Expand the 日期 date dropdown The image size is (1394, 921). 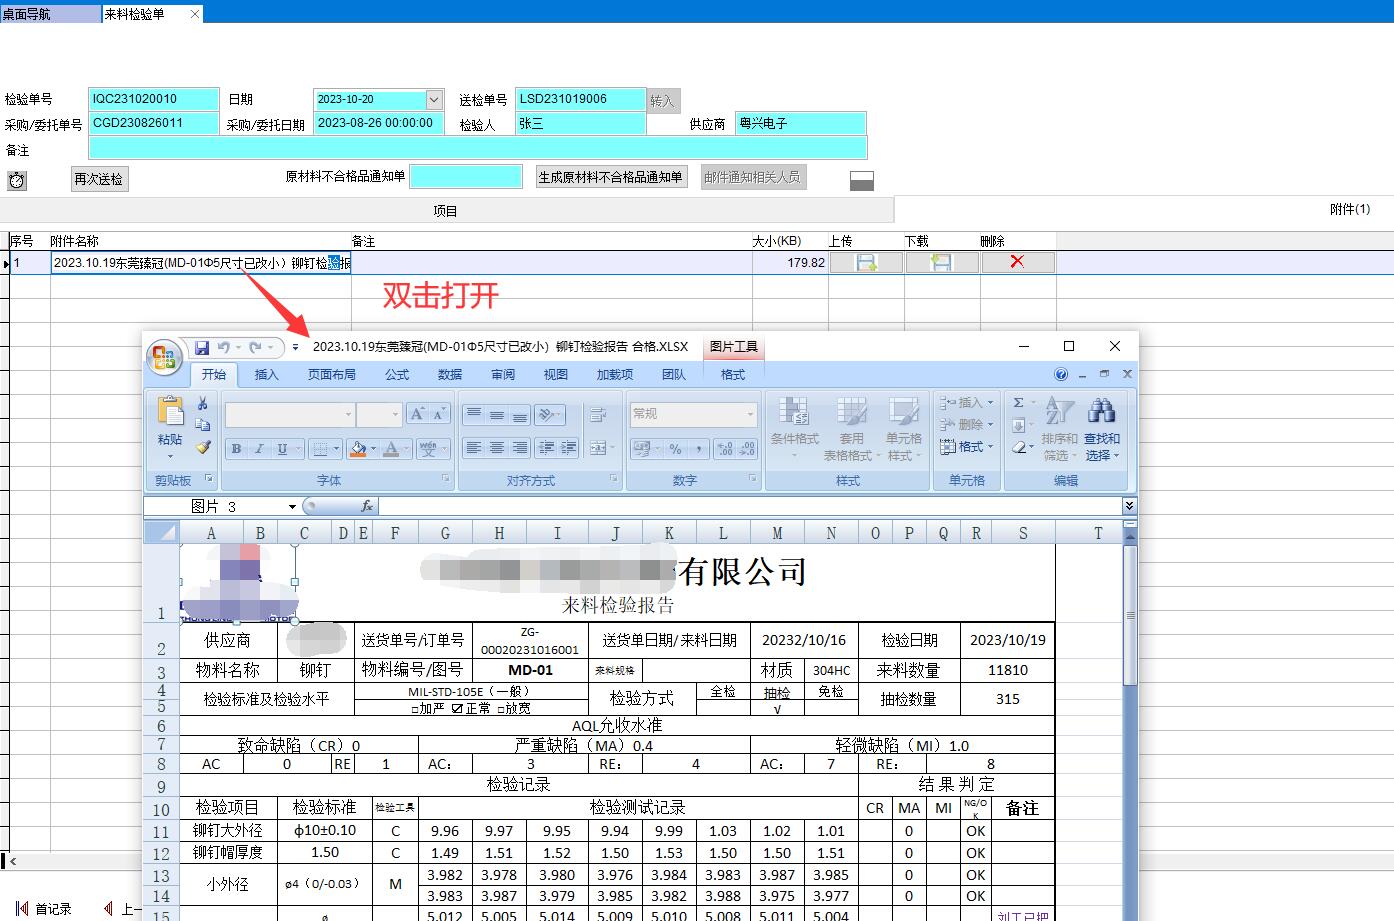[x=434, y=99]
